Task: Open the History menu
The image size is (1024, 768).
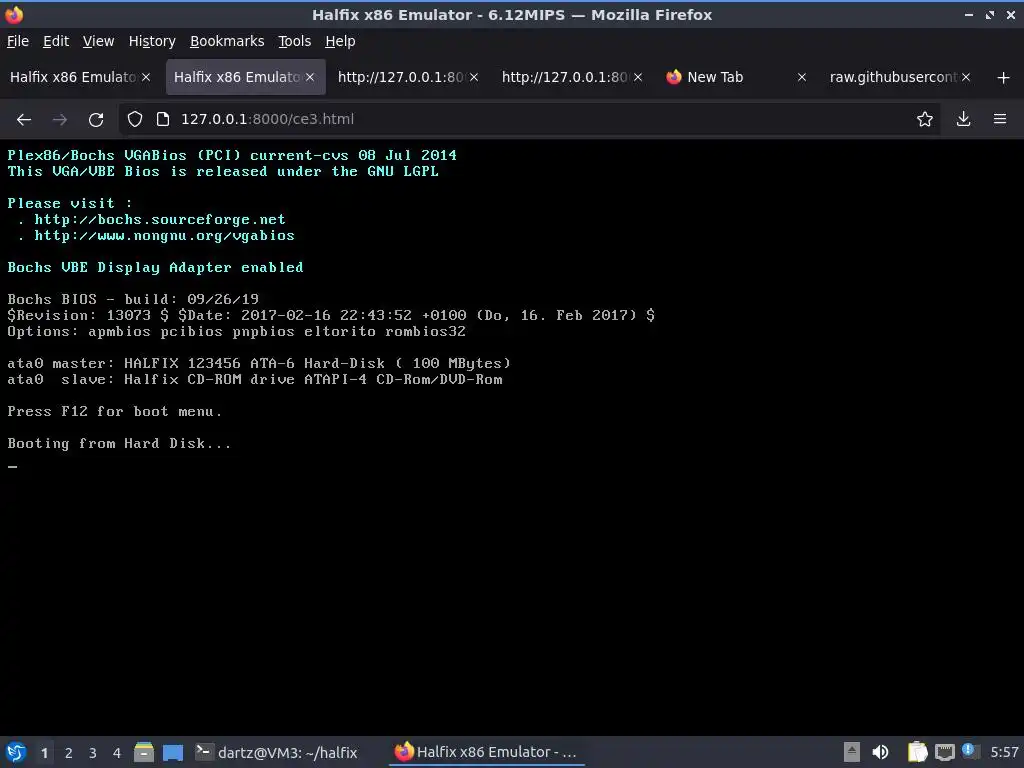Action: pyautogui.click(x=152, y=41)
